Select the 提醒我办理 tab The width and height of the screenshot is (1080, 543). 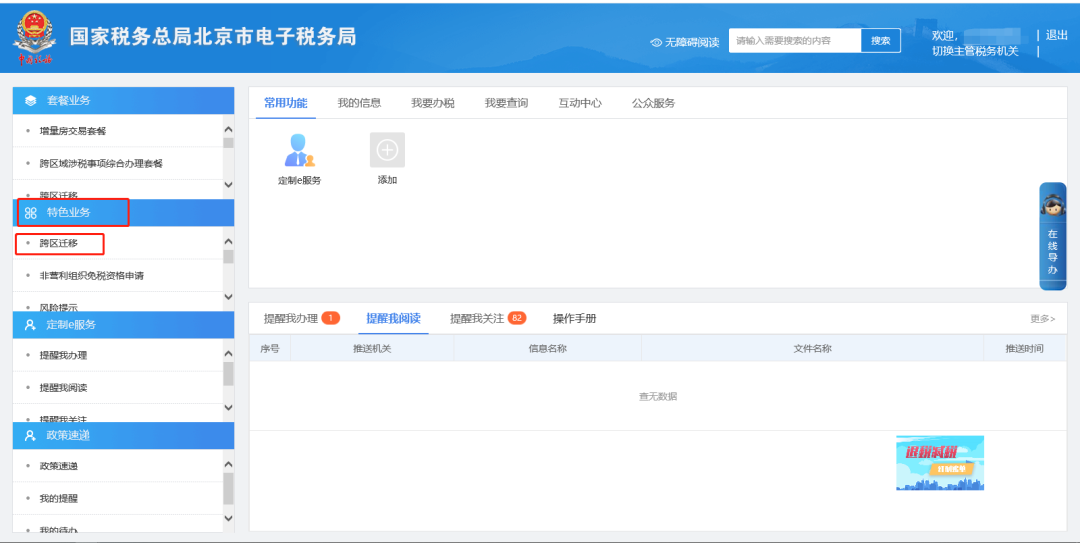coord(291,319)
